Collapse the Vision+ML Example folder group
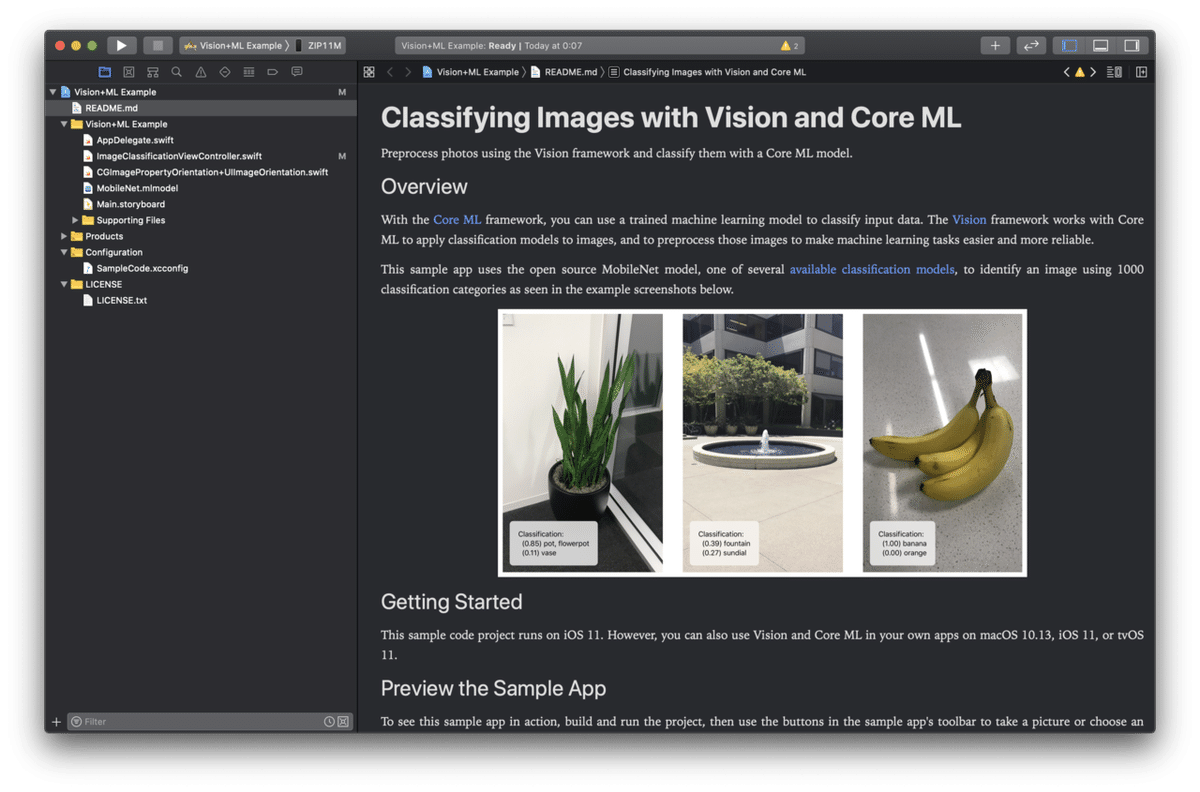The height and width of the screenshot is (792, 1200). pos(64,124)
